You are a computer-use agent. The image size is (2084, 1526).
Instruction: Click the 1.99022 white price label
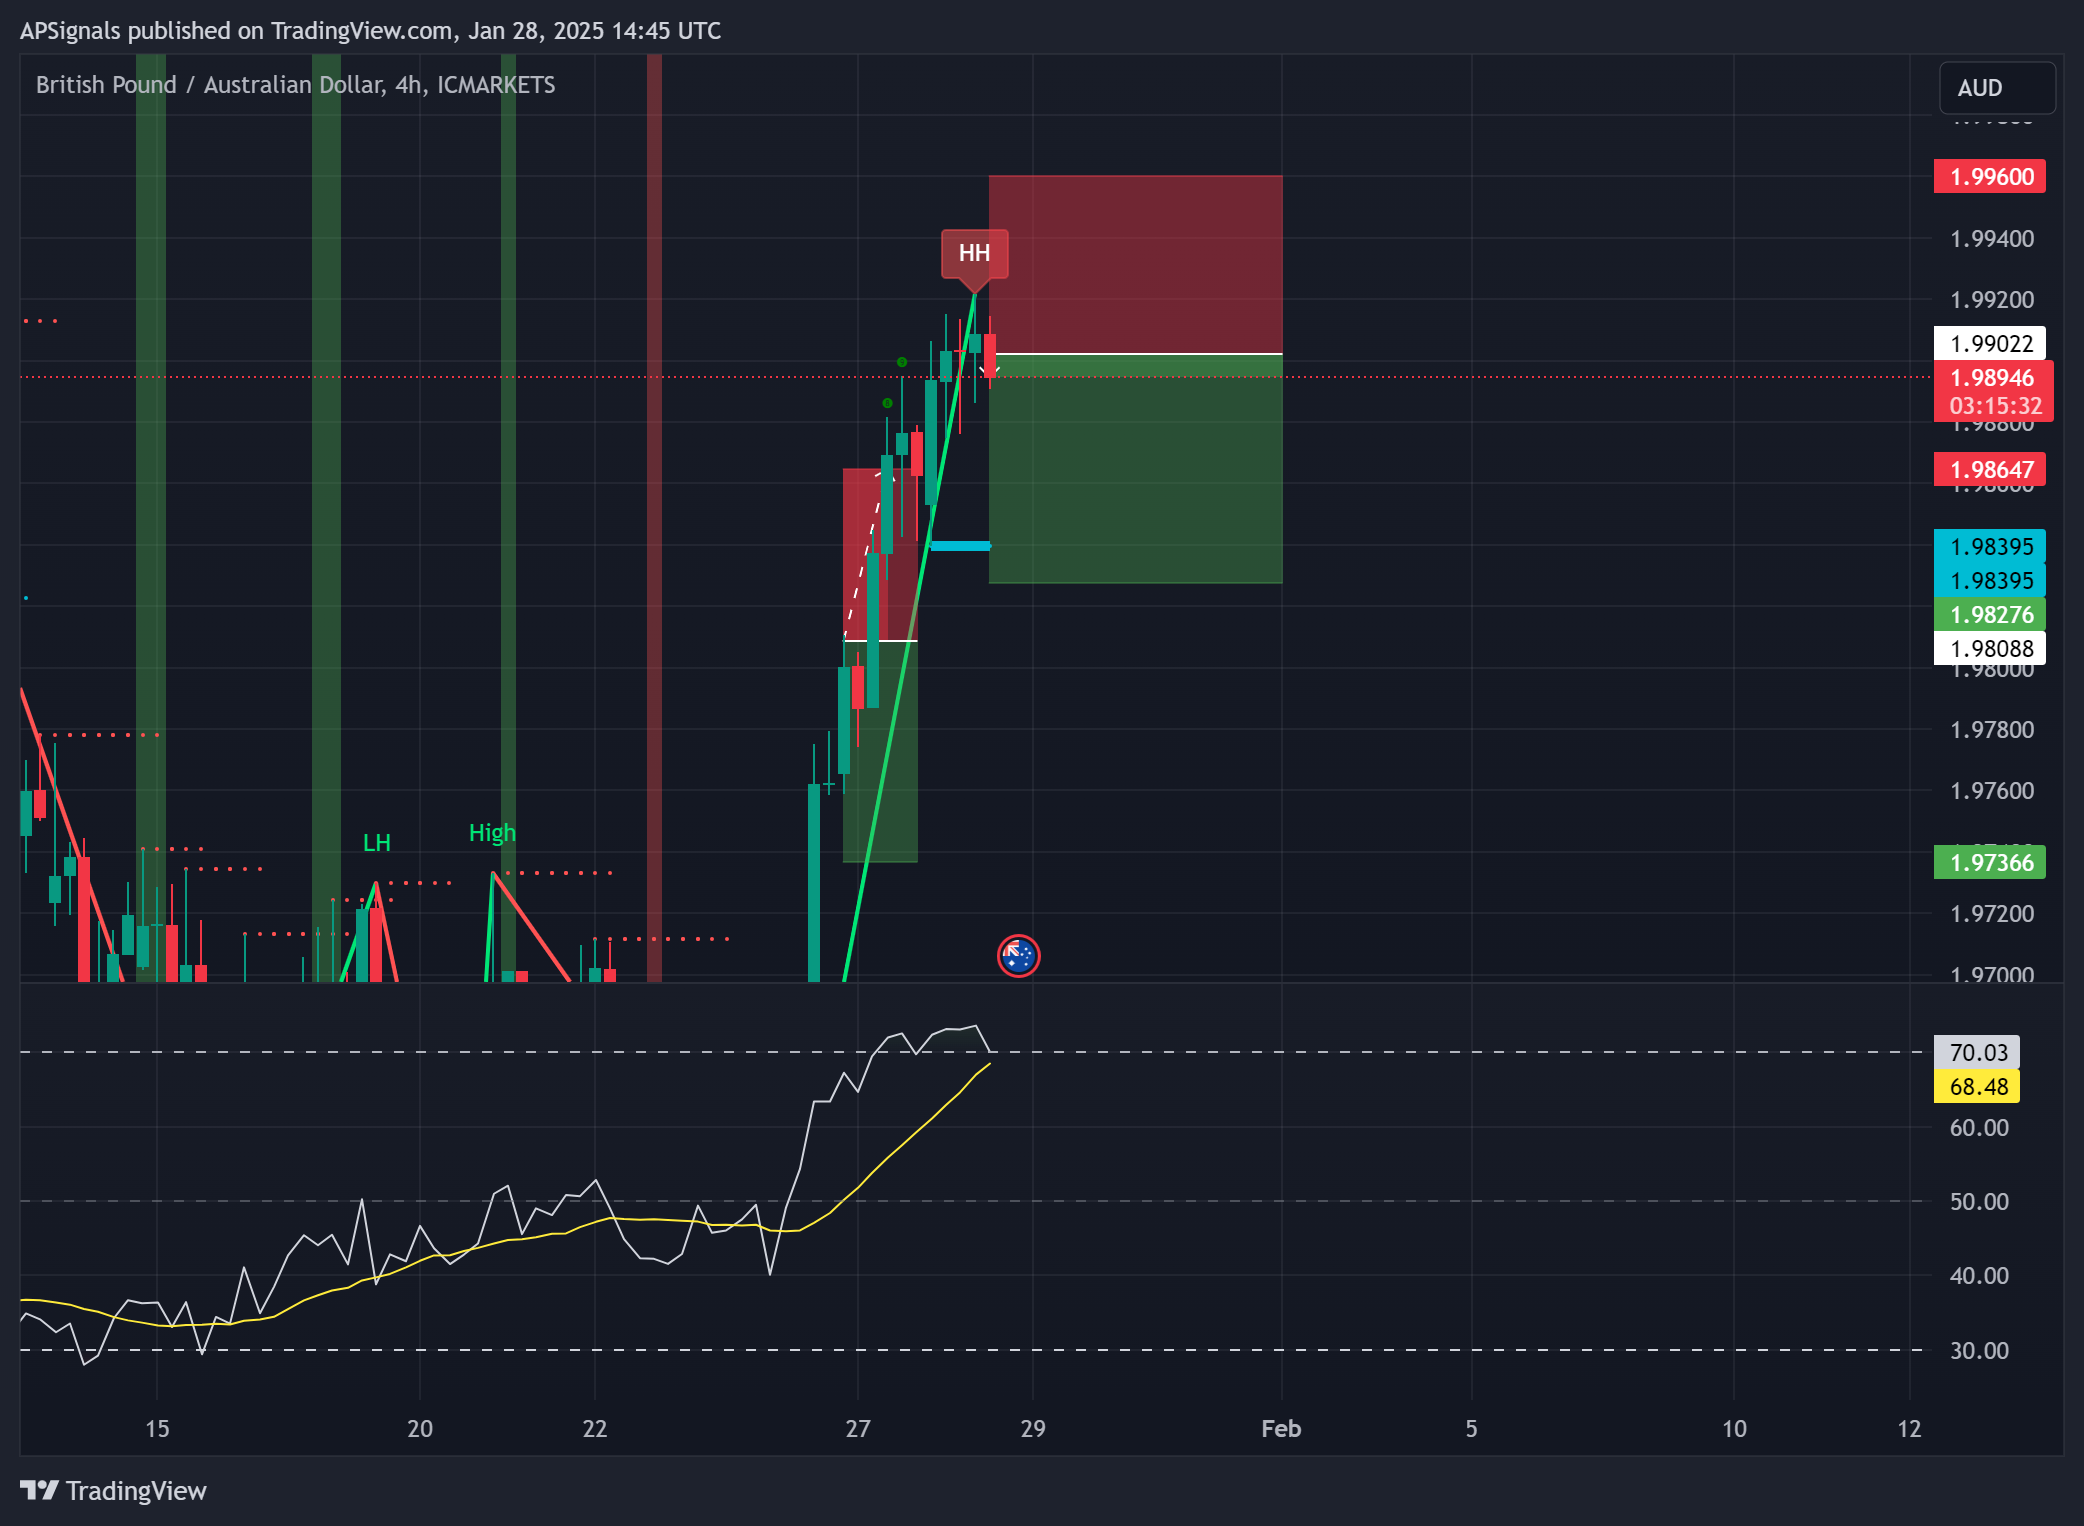click(x=1990, y=343)
